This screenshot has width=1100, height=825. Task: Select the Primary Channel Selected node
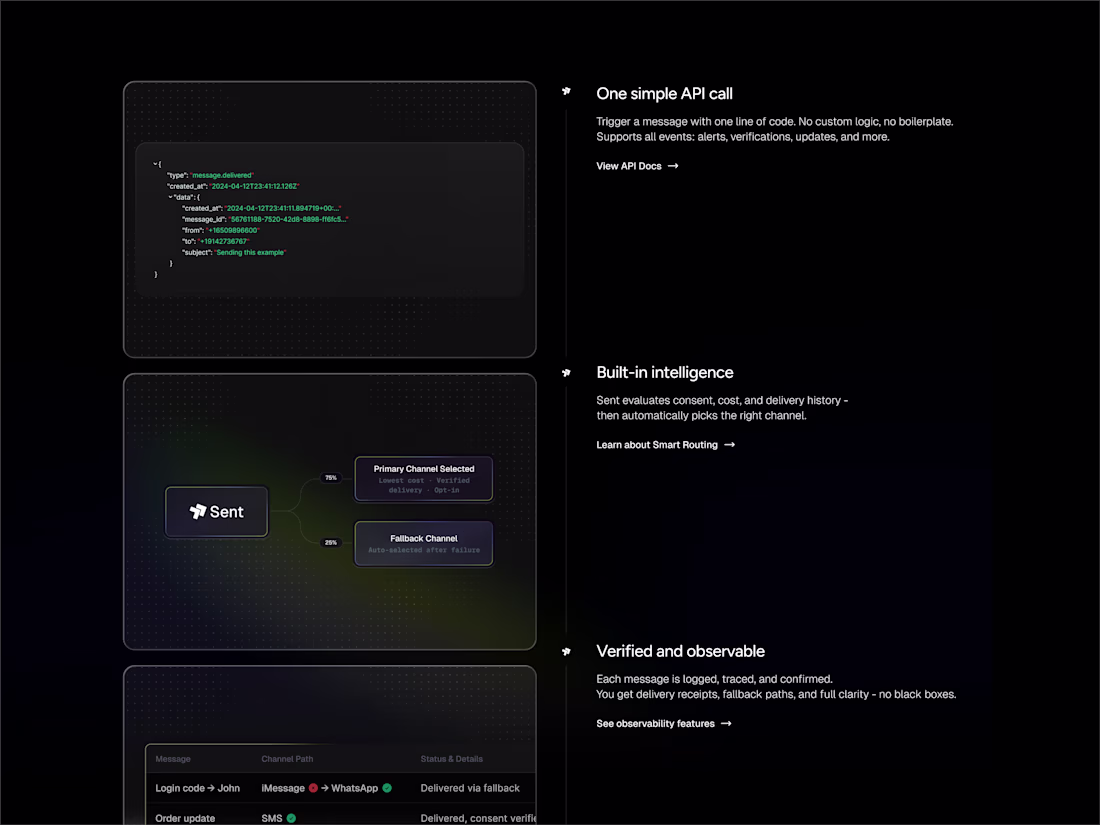[424, 479]
